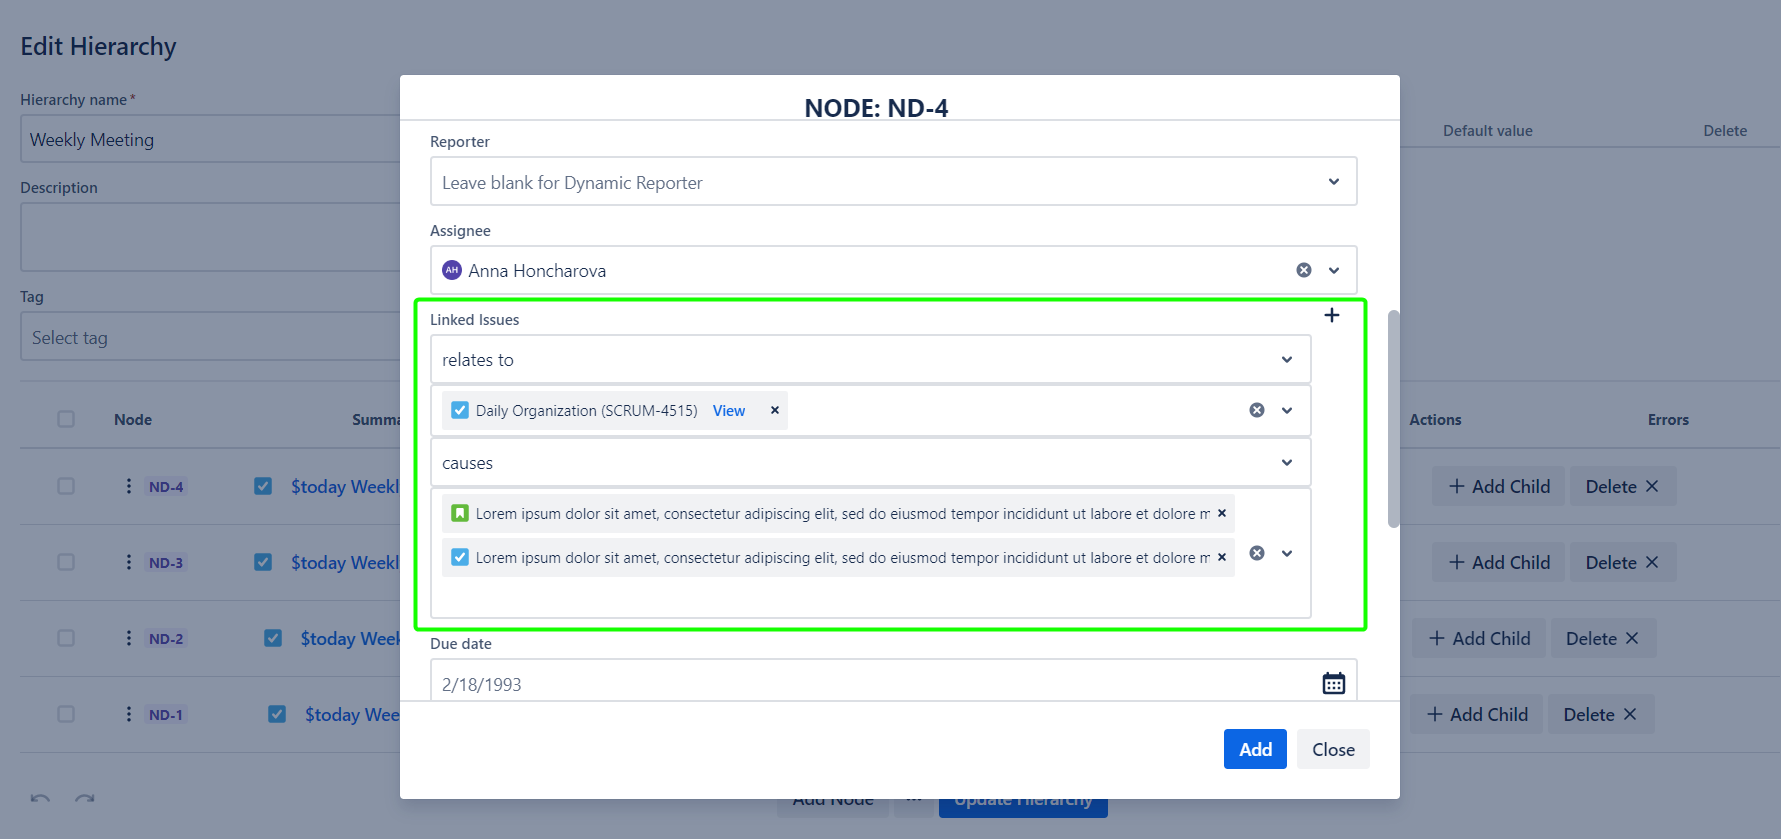The image size is (1781, 839).
Task: Click the Close button in the dialog
Action: (x=1332, y=749)
